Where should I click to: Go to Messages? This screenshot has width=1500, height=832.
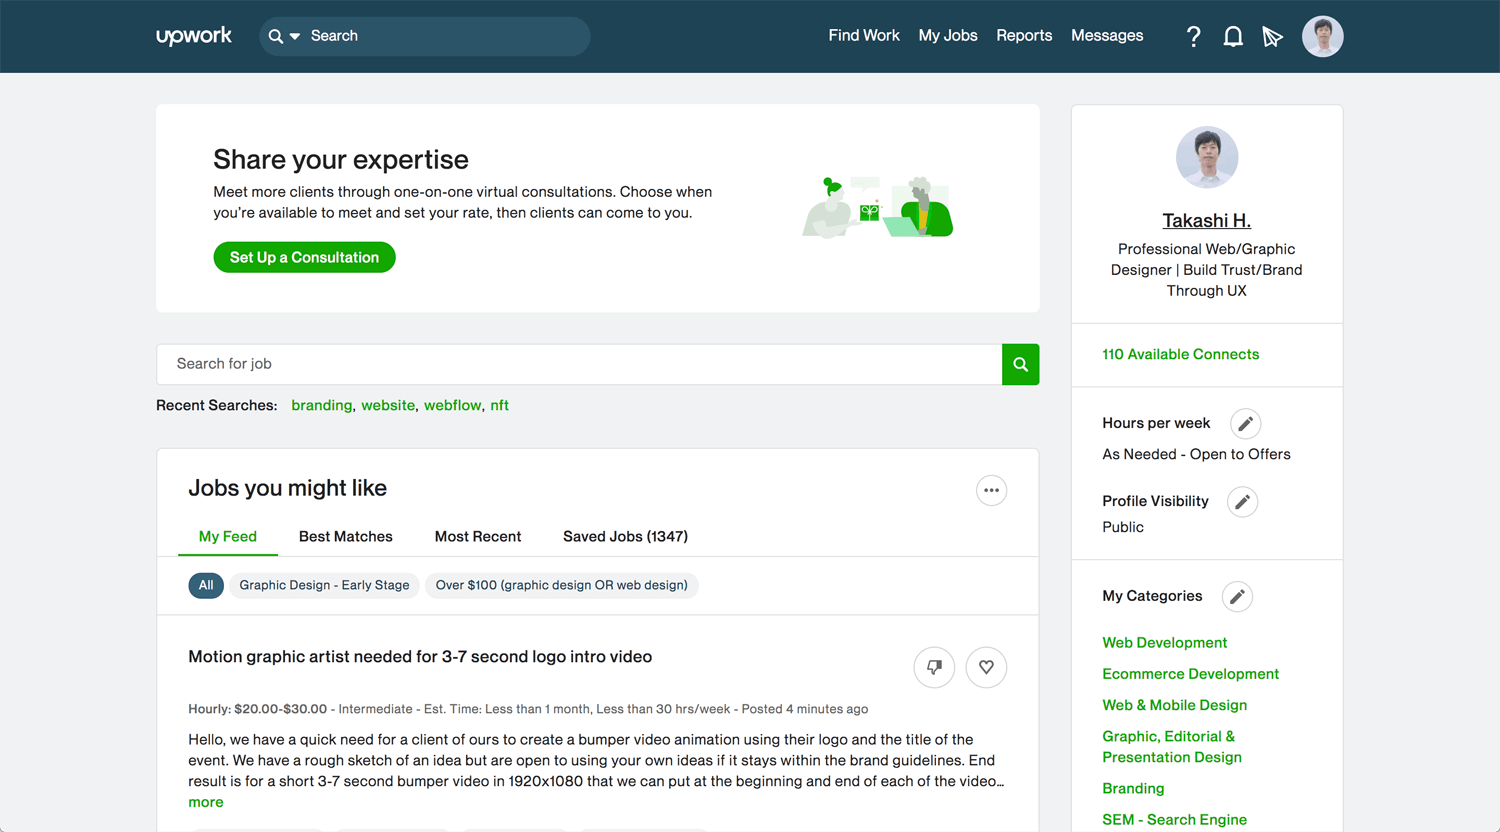pyautogui.click(x=1107, y=35)
